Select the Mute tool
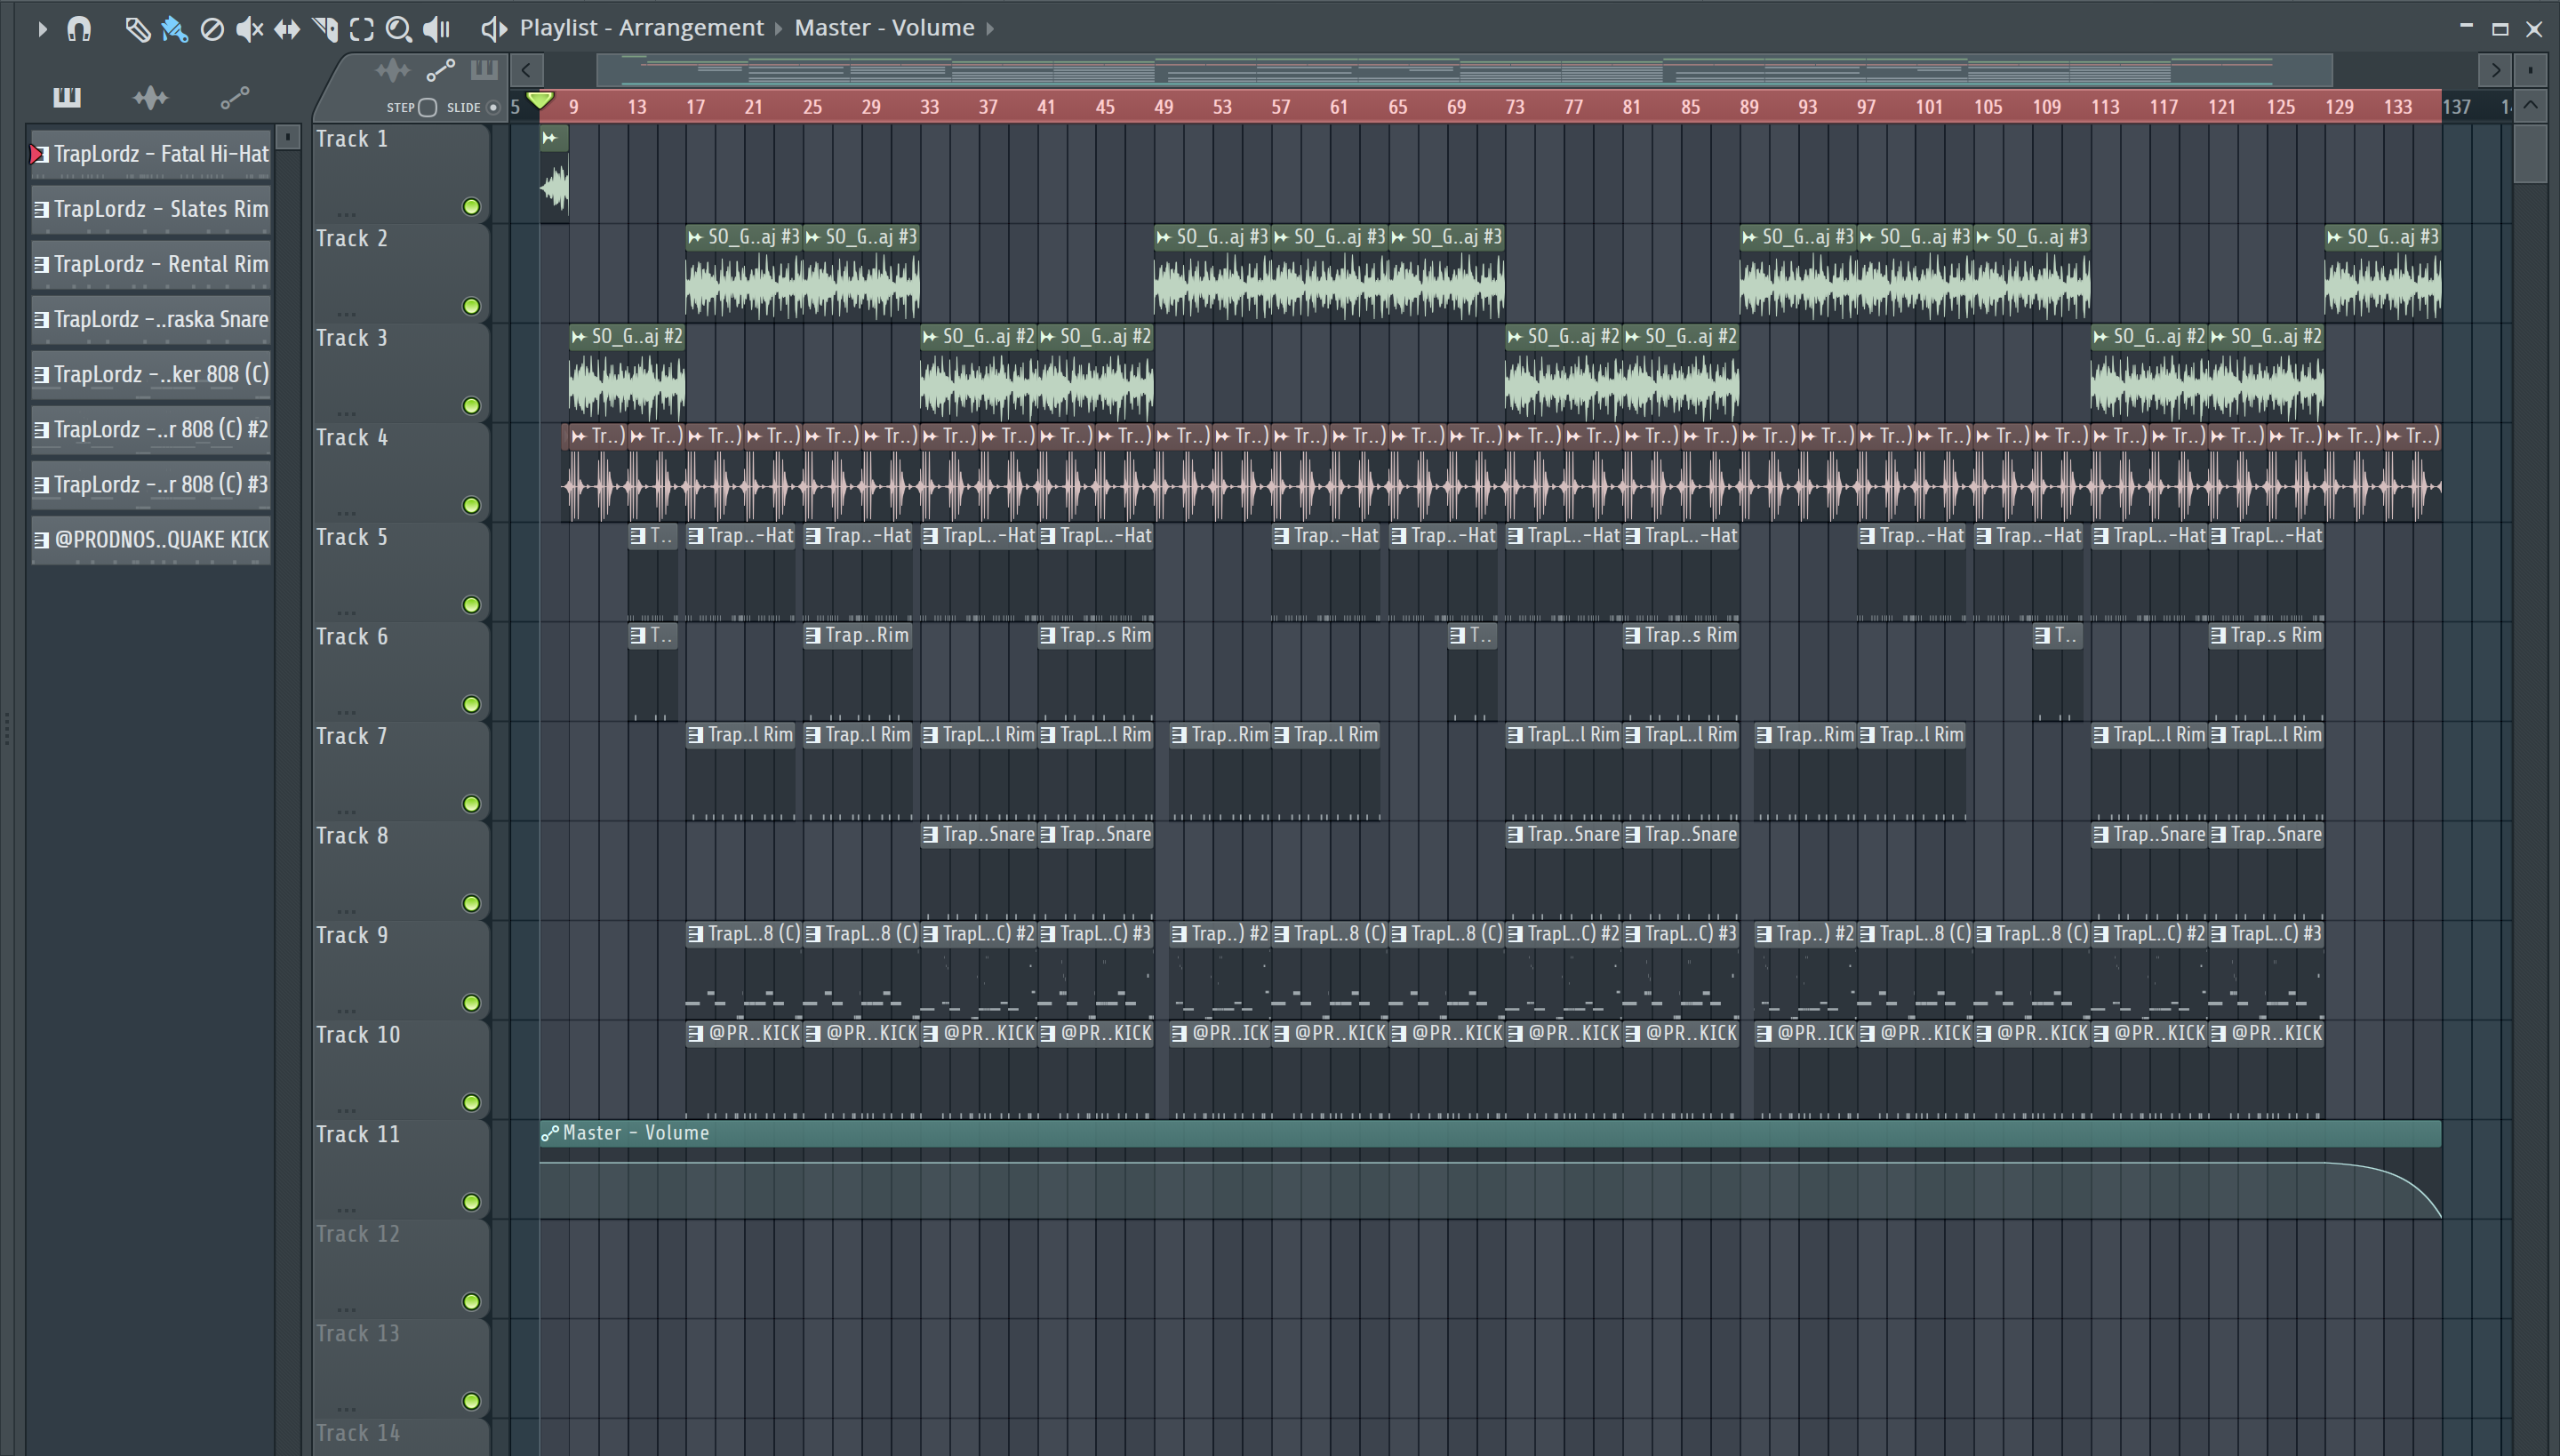 coord(249,29)
